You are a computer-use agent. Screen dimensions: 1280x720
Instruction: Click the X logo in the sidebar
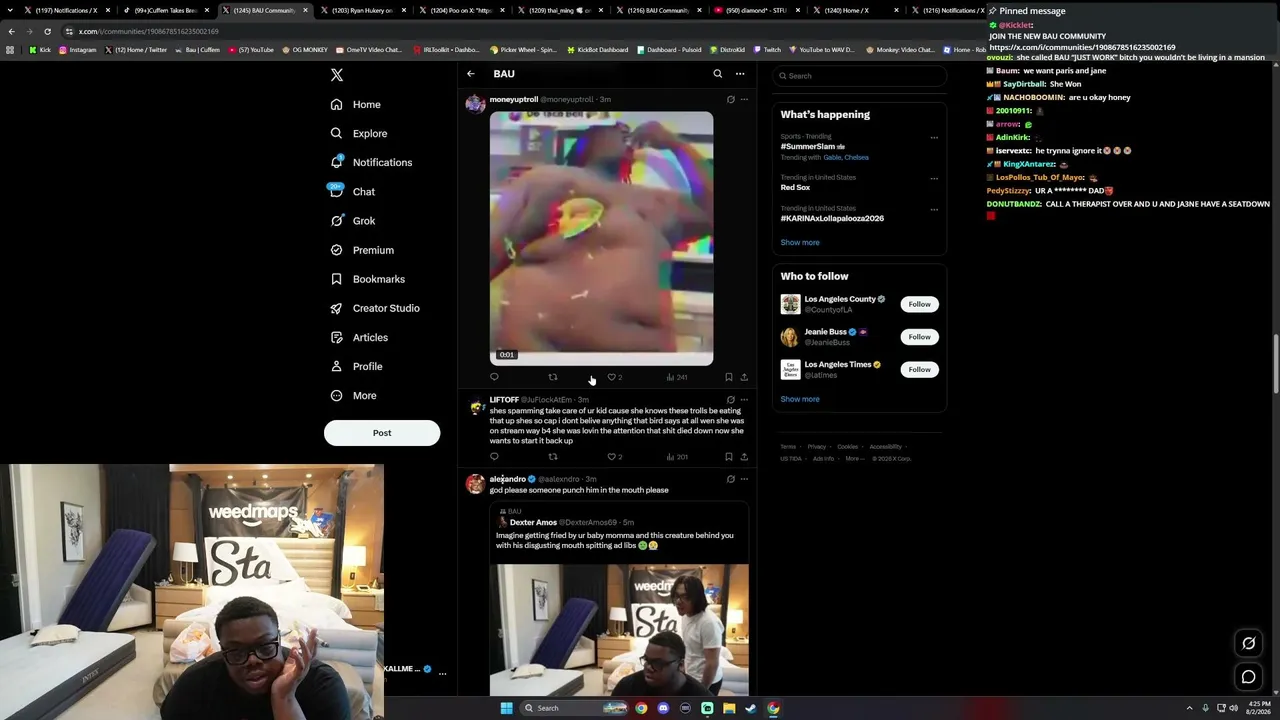click(337, 75)
